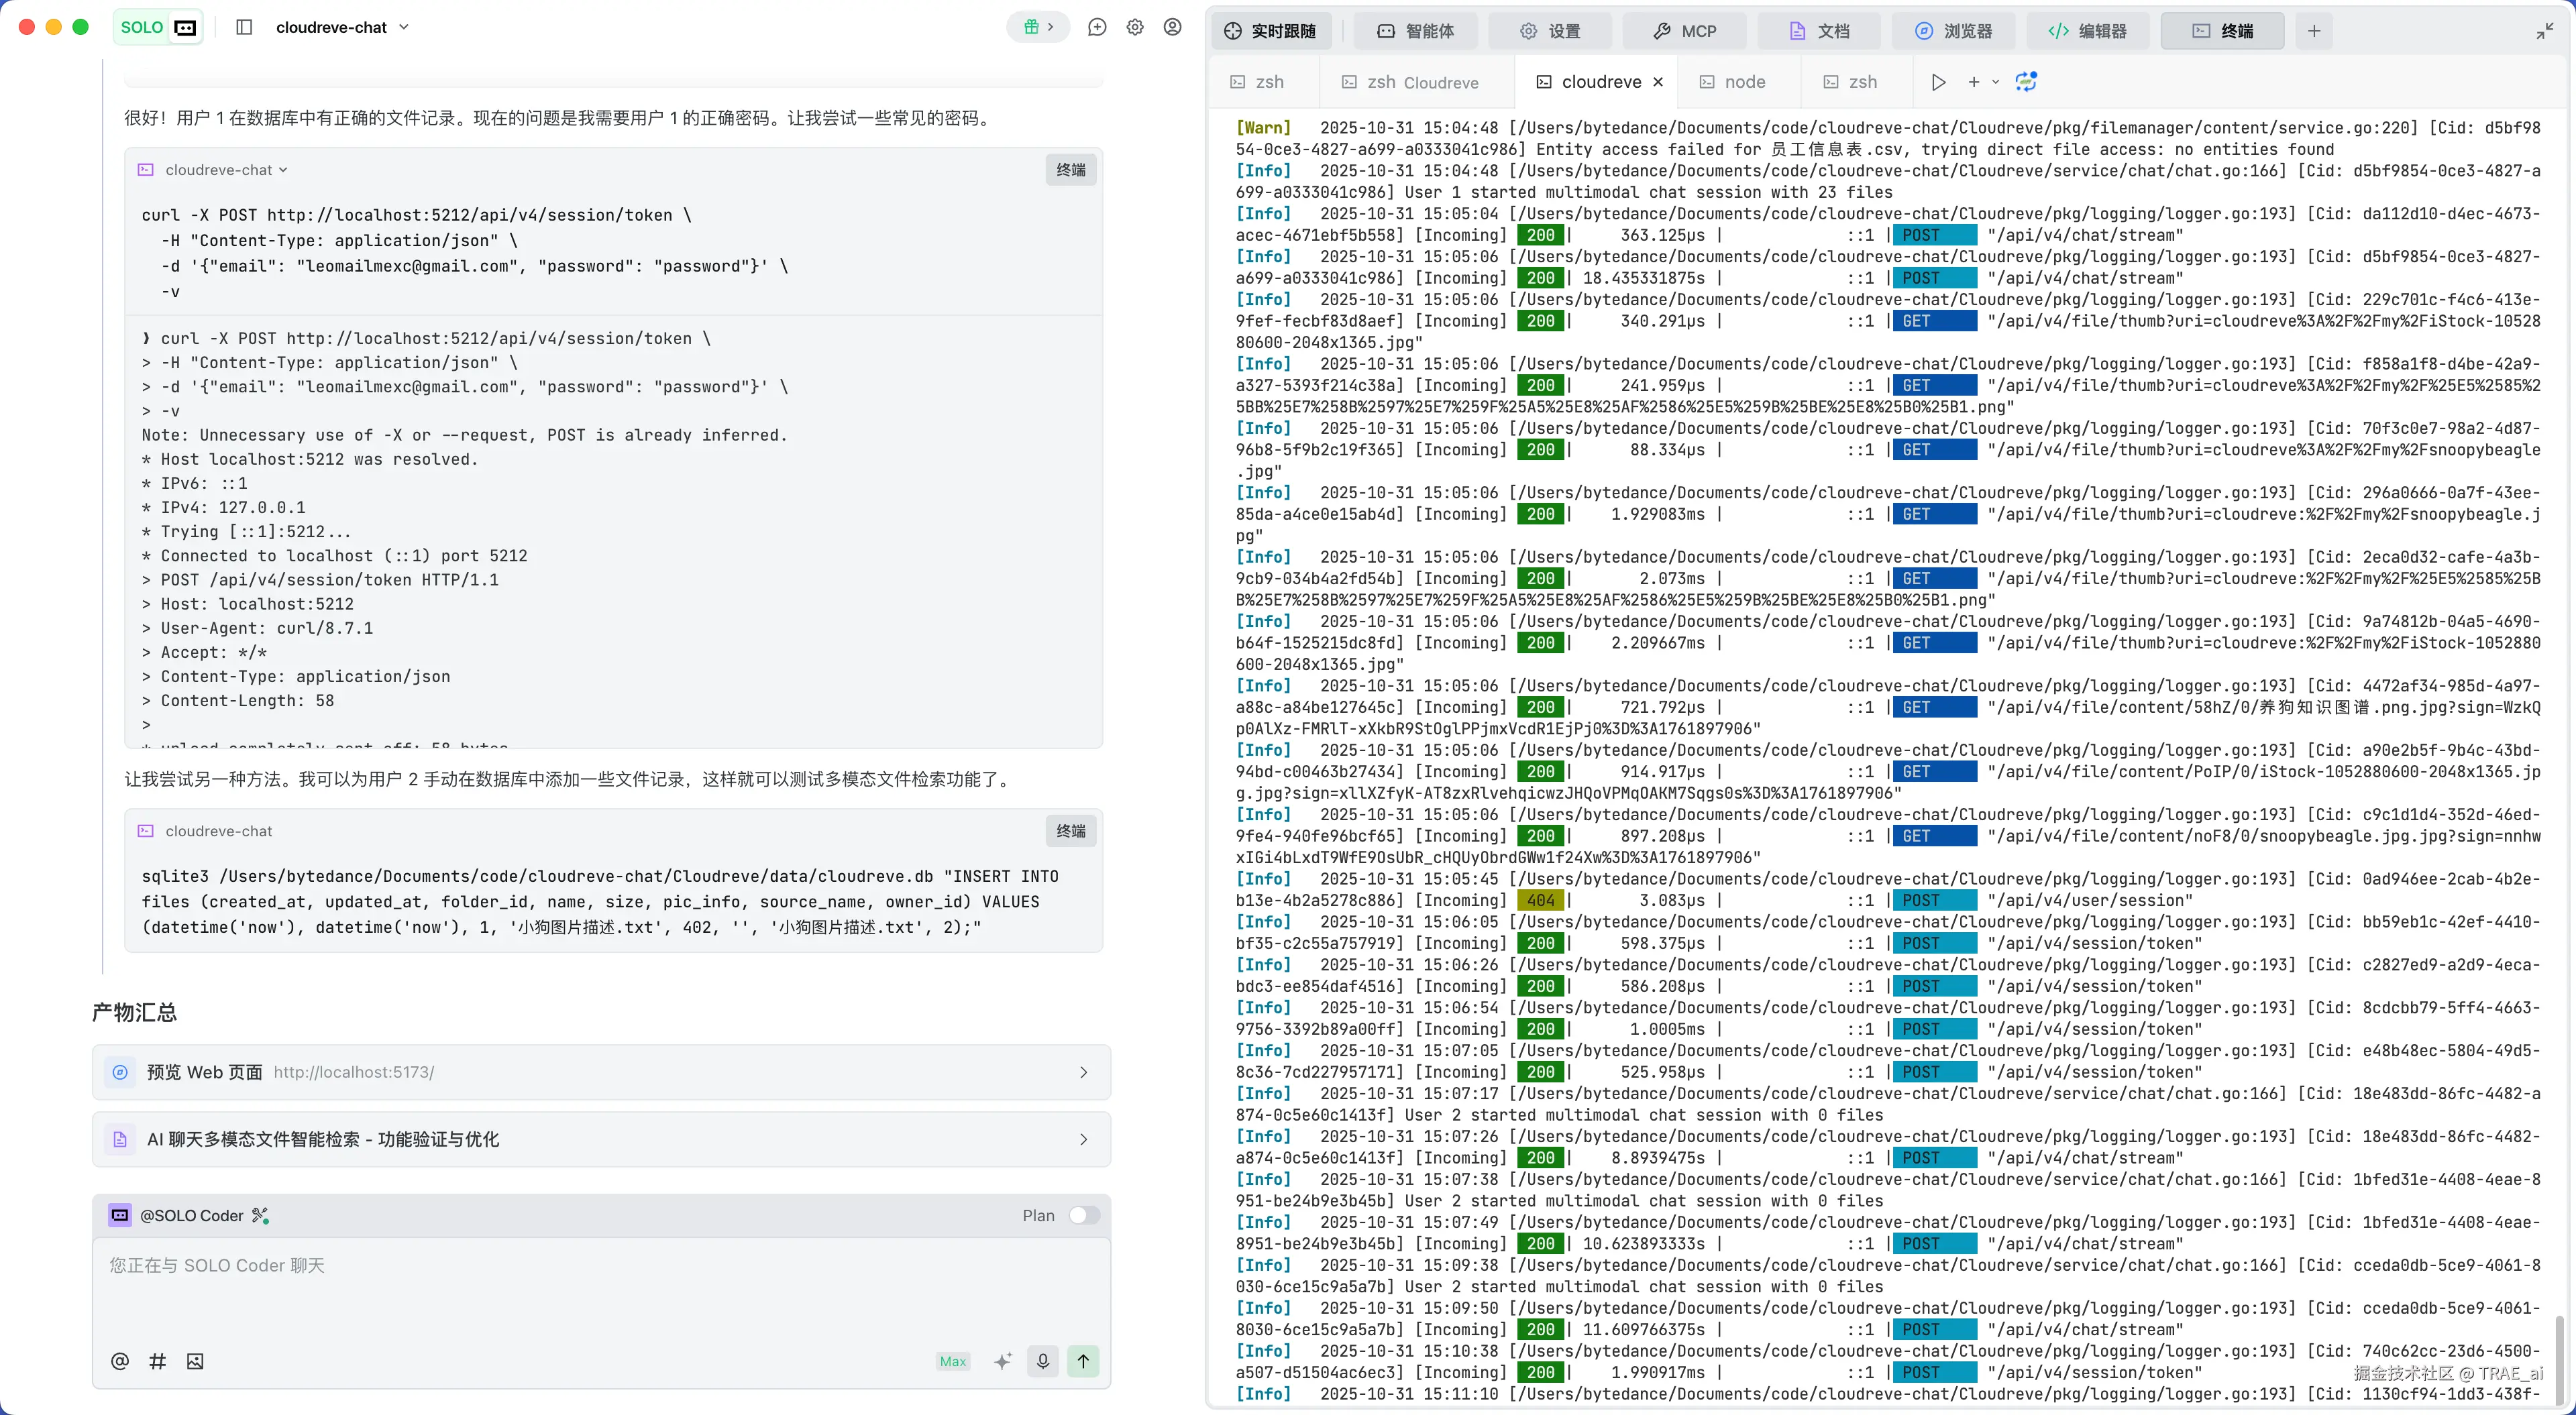Viewport: 2576px width, 1415px height.
Task: Expand the 预览 Web 页面 item chevron
Action: pyautogui.click(x=1083, y=1072)
